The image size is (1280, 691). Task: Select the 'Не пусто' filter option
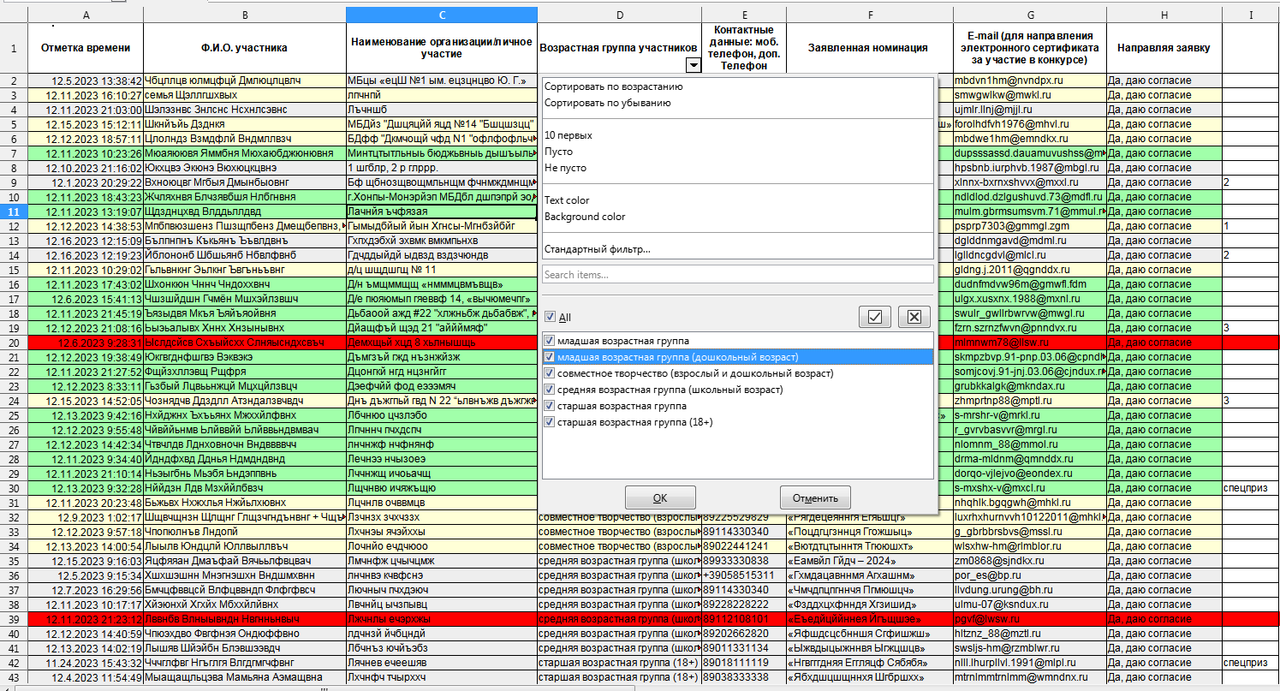tap(737, 168)
